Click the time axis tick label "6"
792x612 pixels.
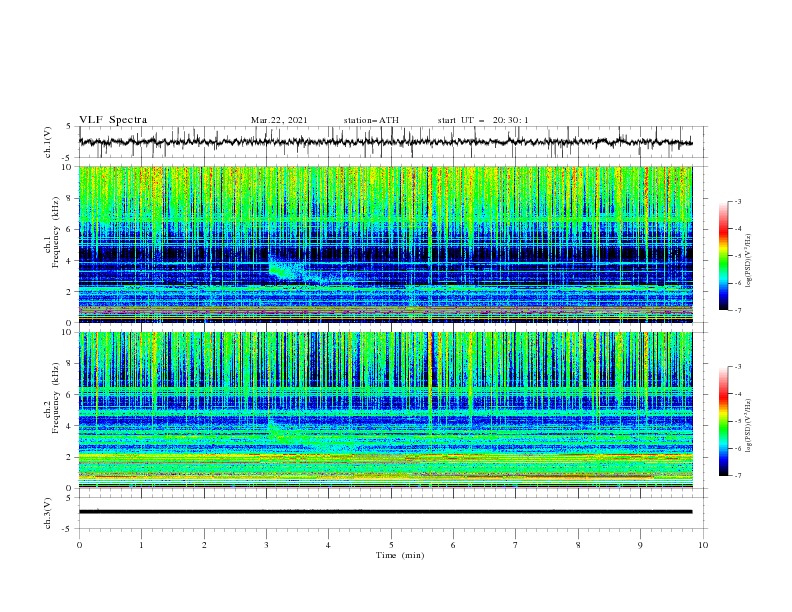click(x=453, y=545)
